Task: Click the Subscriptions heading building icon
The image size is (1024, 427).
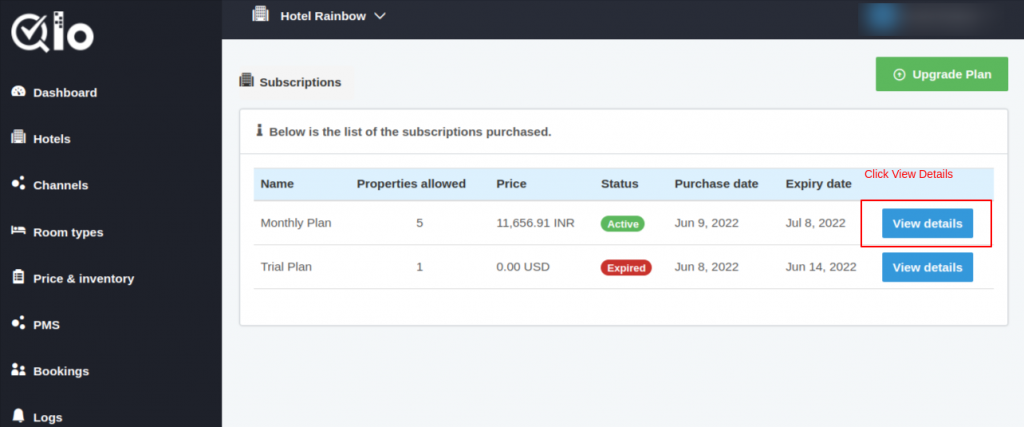Action: click(x=246, y=81)
